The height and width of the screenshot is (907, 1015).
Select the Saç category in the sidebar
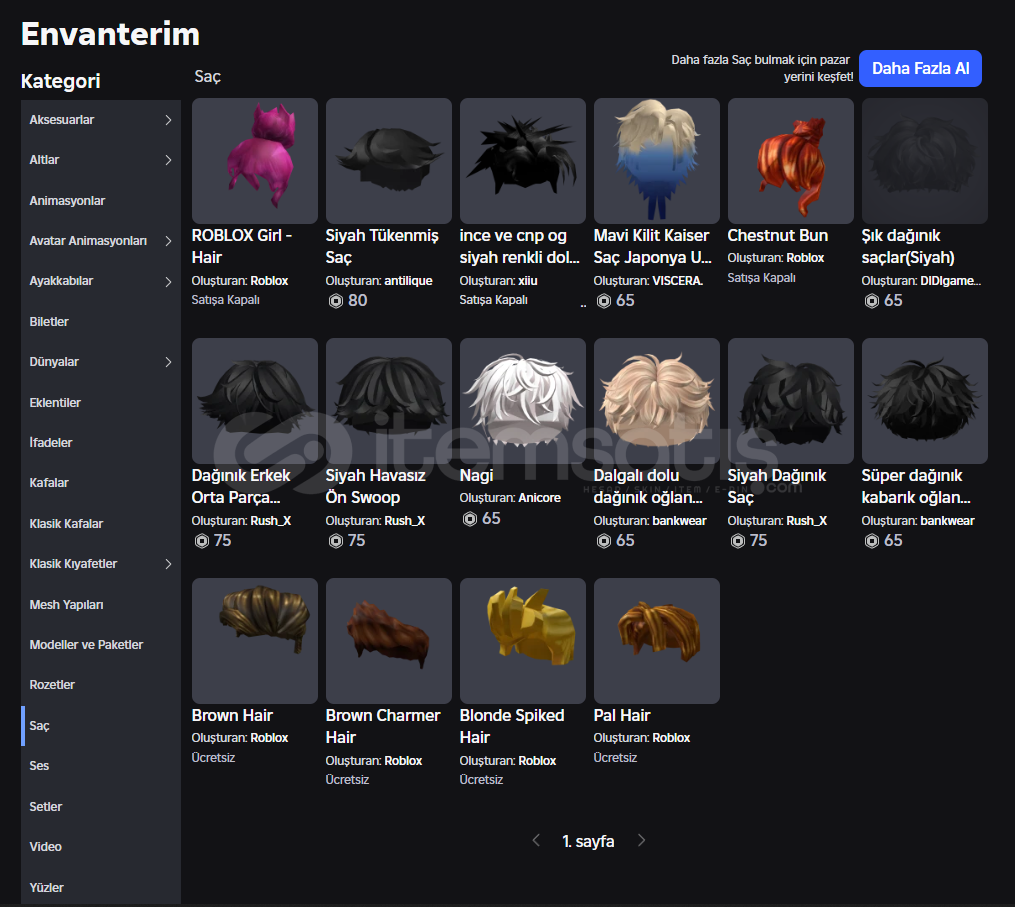[x=101, y=726]
